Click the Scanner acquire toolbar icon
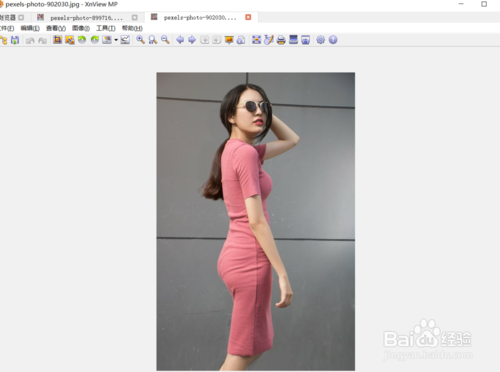Screen dimensions: 500x372 pos(293,40)
